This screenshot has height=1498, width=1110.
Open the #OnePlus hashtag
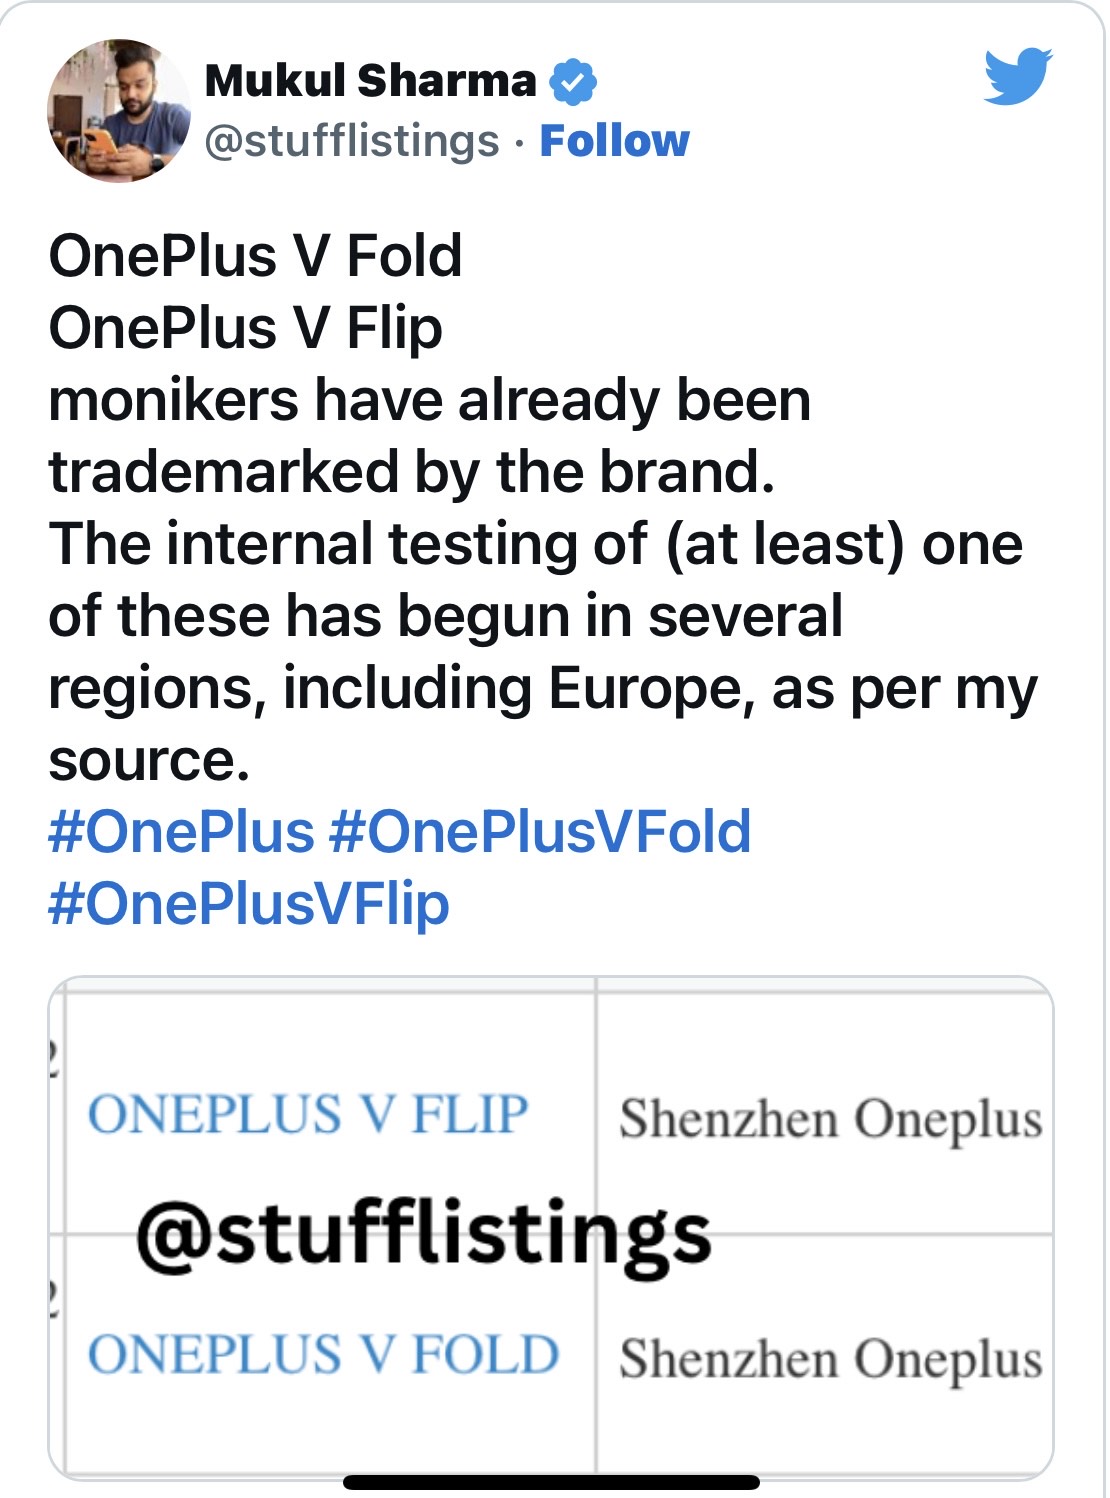pyautogui.click(x=181, y=832)
